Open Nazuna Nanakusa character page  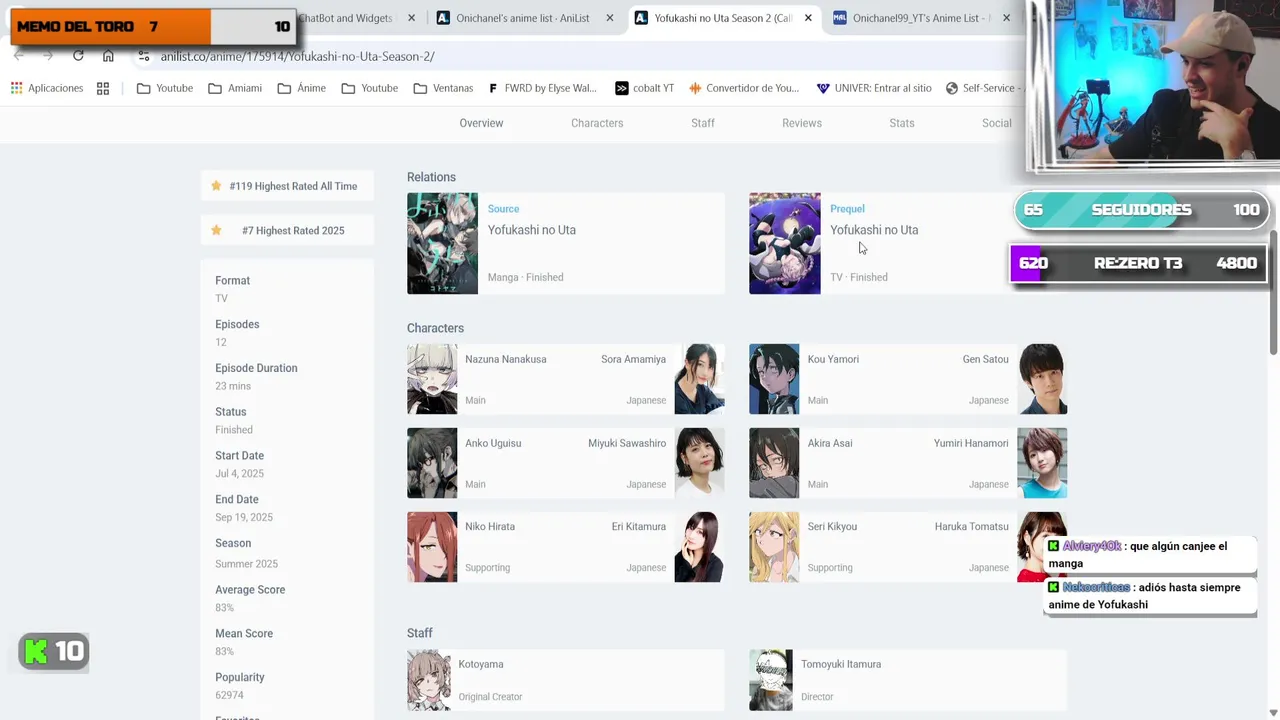coord(505,359)
